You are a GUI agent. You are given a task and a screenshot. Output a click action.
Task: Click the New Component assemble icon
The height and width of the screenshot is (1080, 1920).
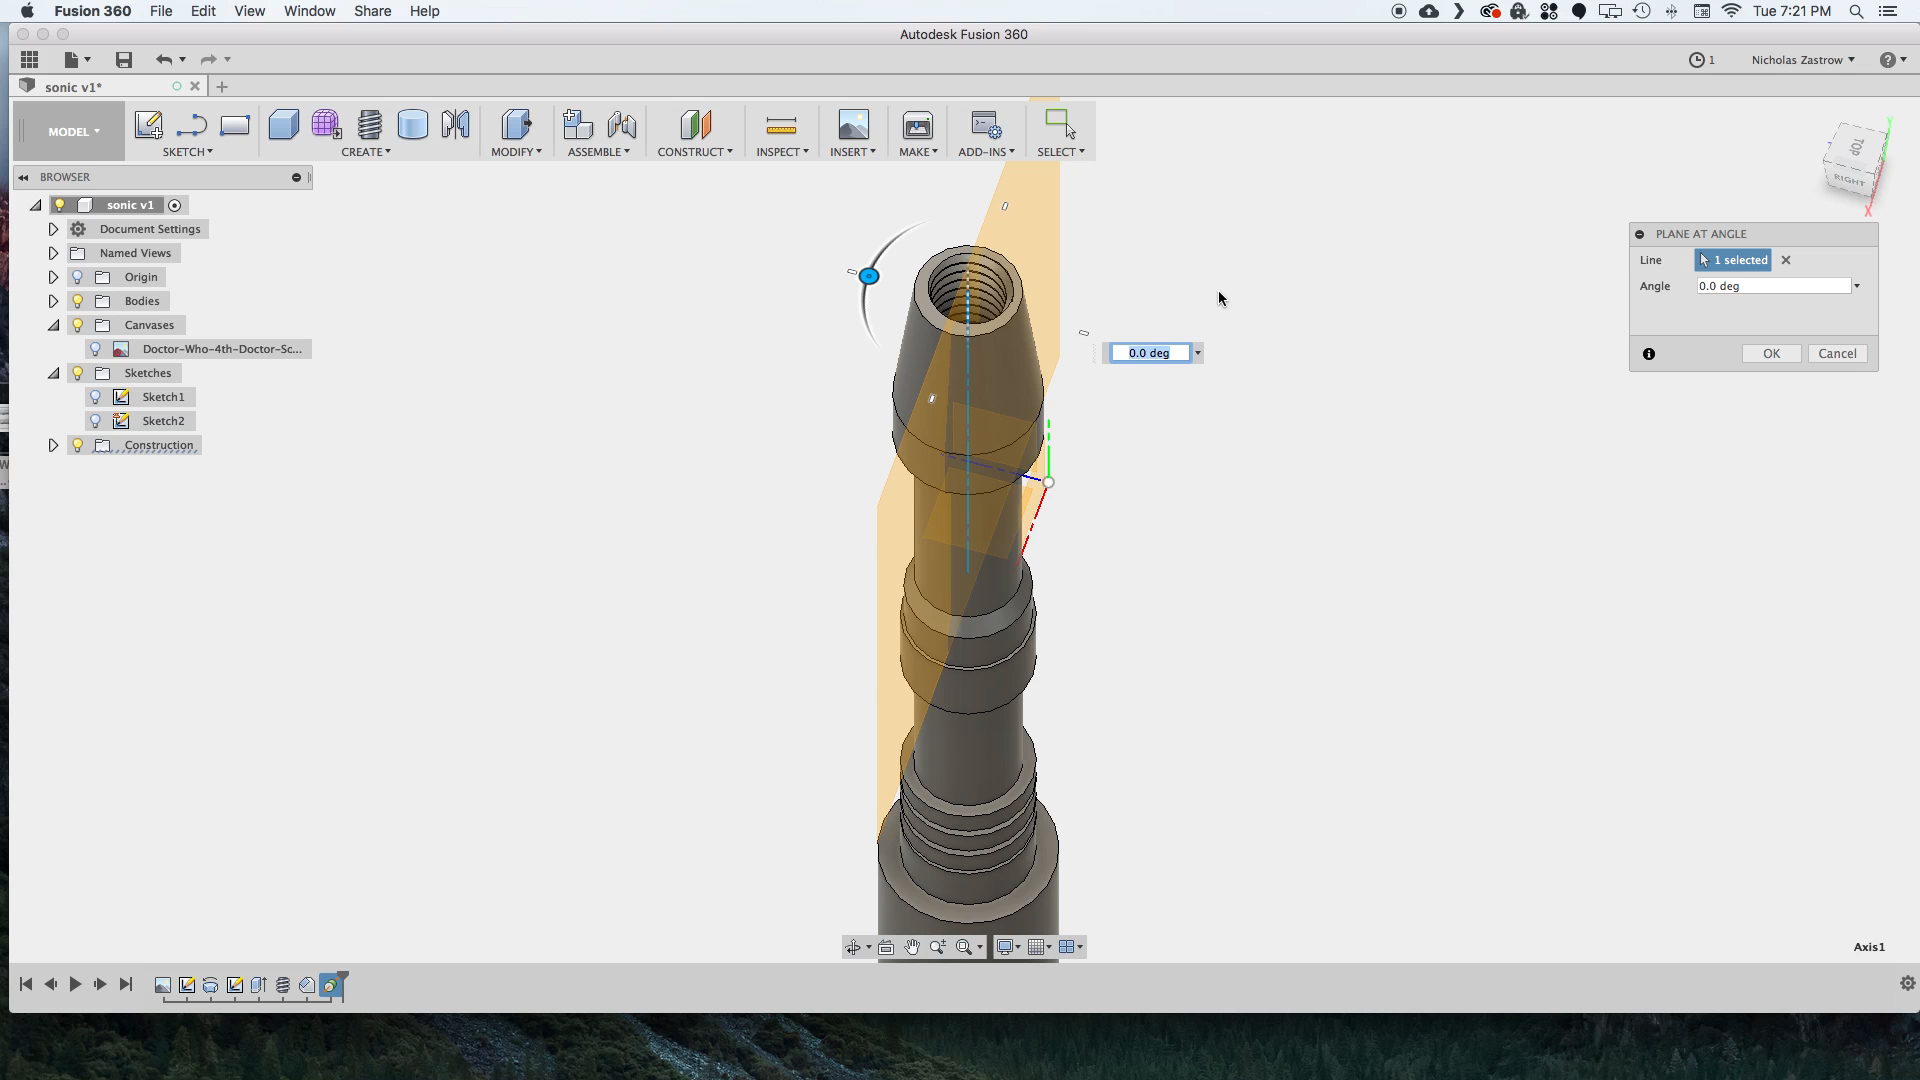[x=577, y=125]
